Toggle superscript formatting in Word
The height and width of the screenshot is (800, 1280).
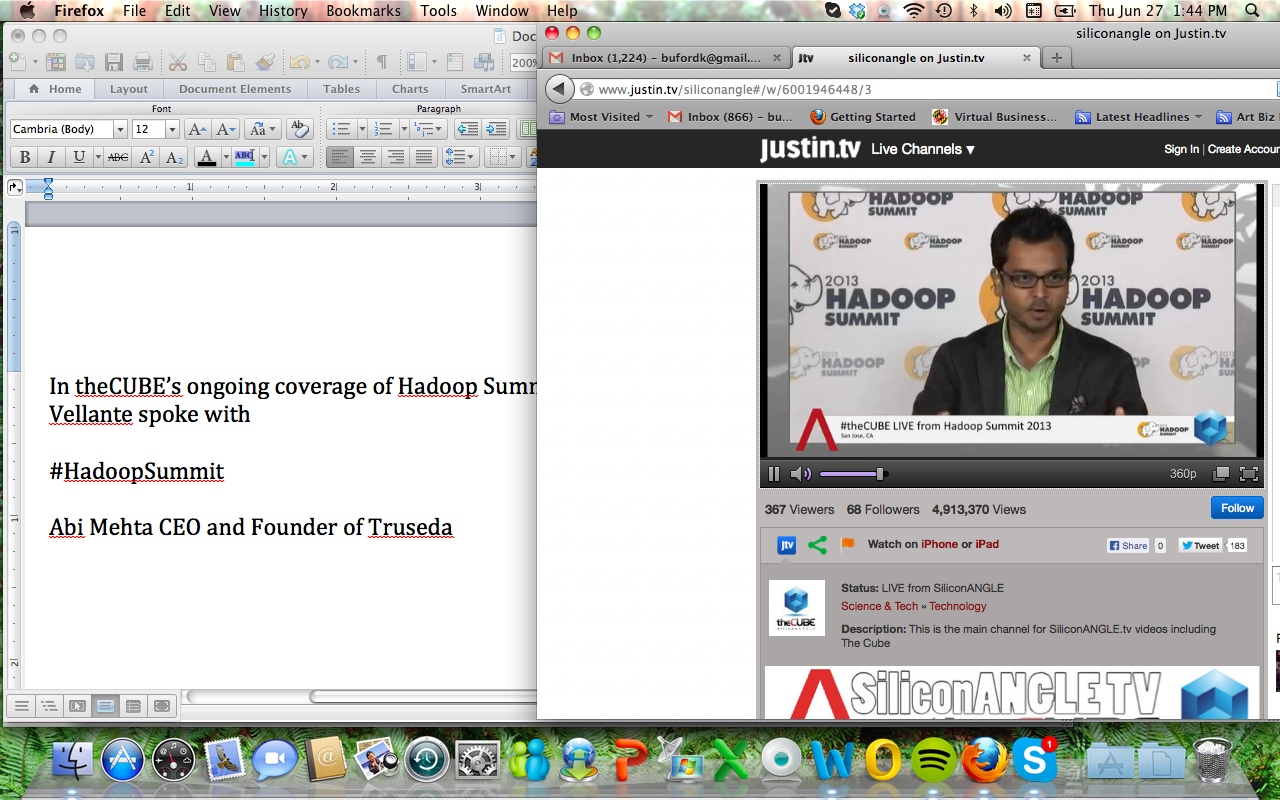click(146, 157)
